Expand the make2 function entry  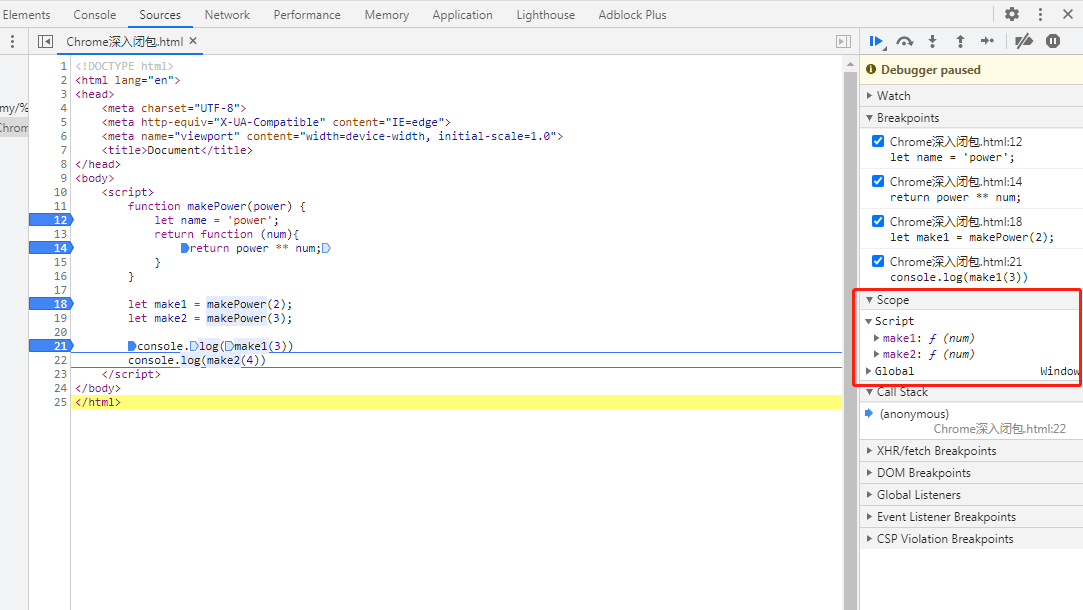[x=876, y=354]
